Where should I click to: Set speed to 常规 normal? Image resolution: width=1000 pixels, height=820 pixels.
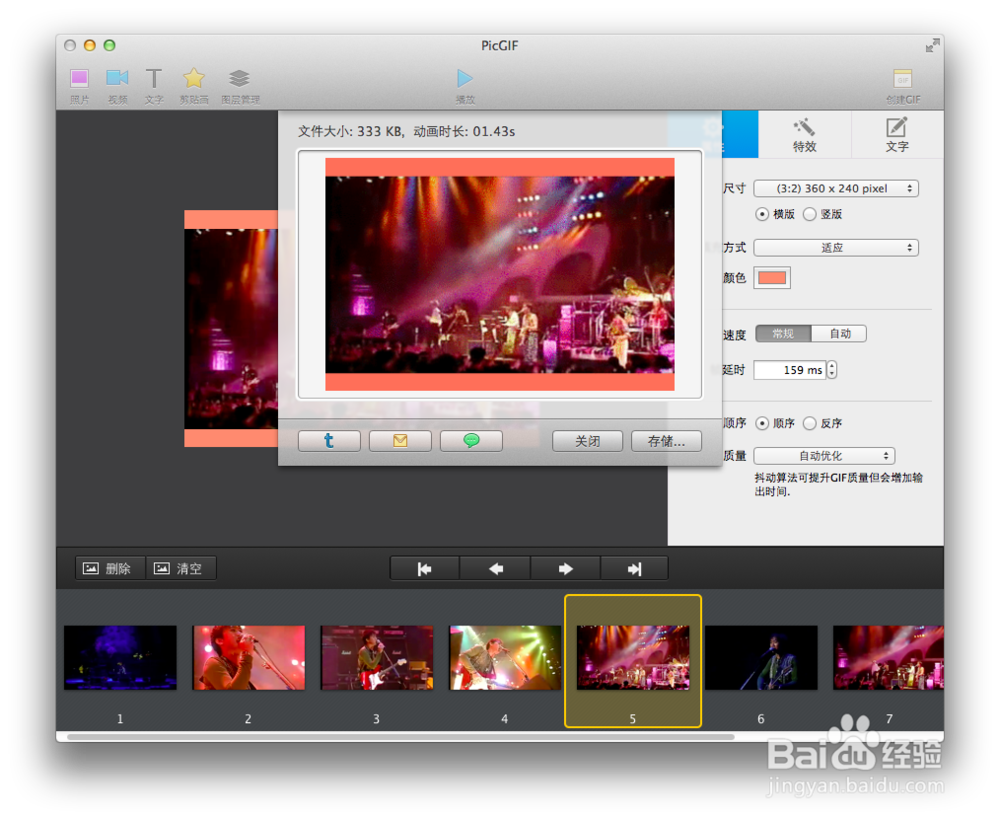click(783, 333)
